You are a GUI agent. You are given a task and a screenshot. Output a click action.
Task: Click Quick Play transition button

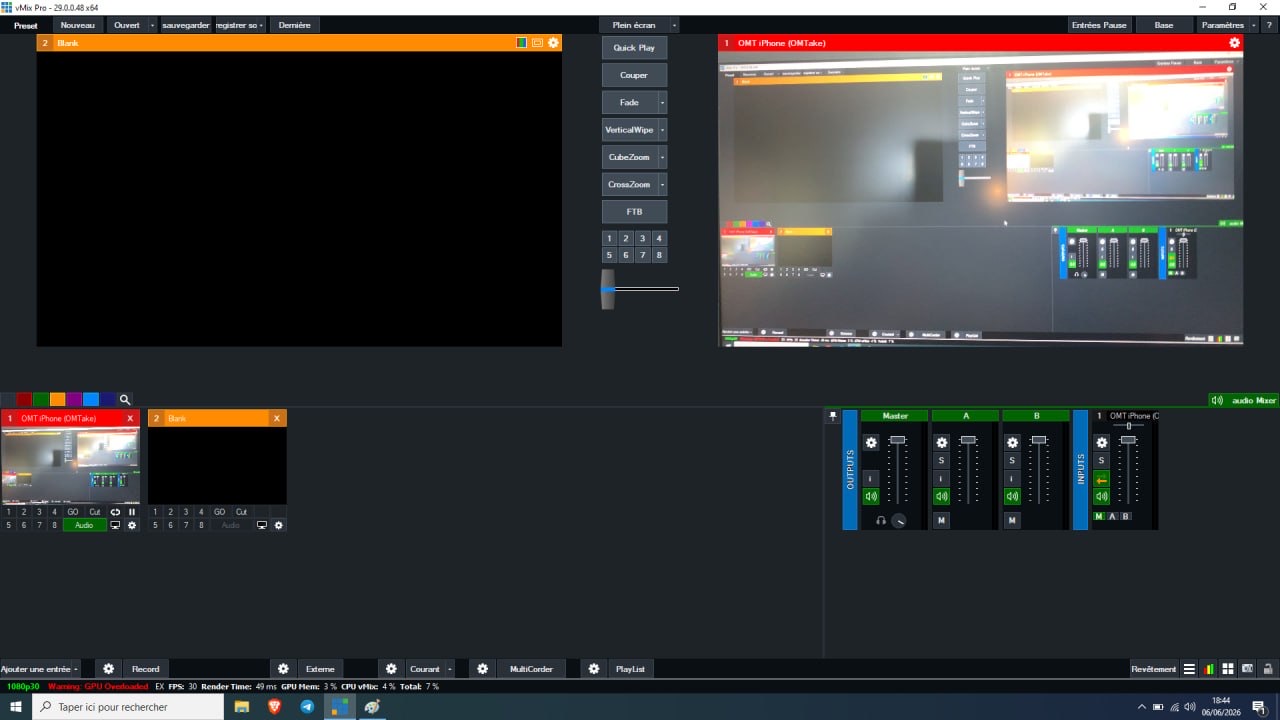[x=634, y=48]
